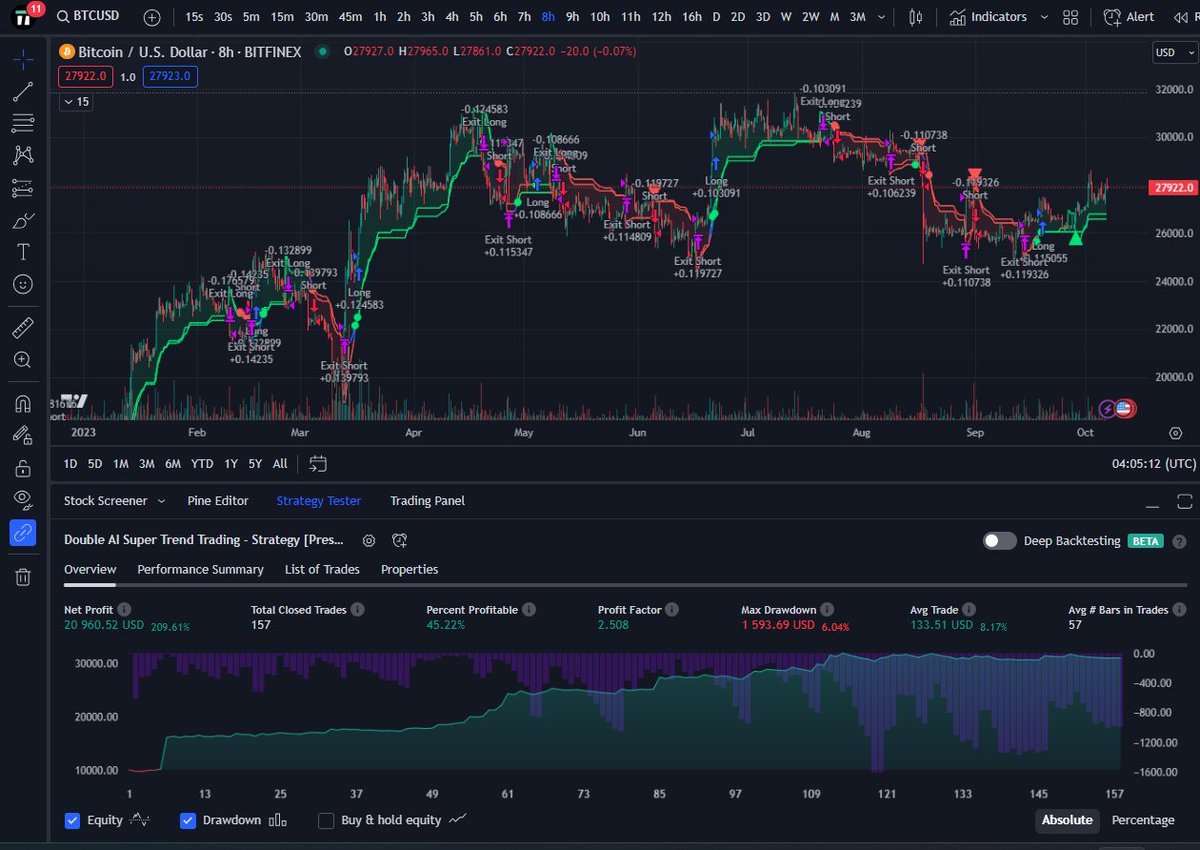Open the Fibonacci retracement tools
The width and height of the screenshot is (1200, 850).
pos(23,124)
